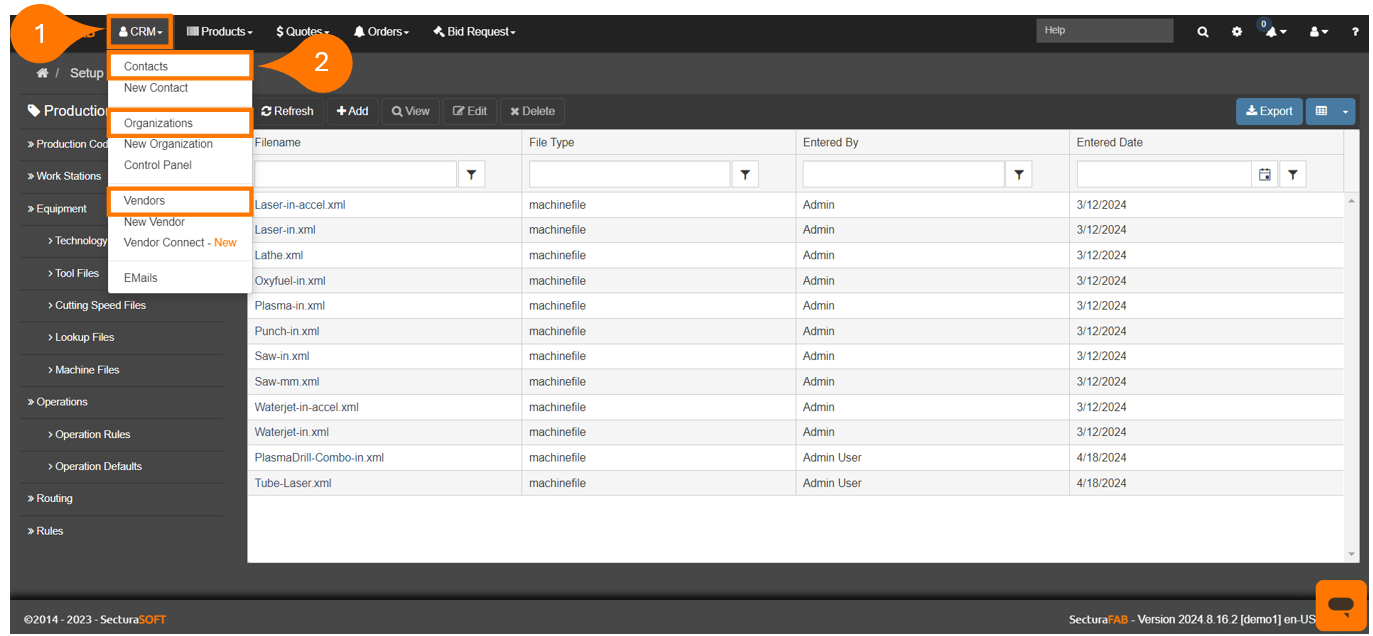
Task: Open the Tube-Laser.xml file link
Action: pyautogui.click(x=293, y=483)
